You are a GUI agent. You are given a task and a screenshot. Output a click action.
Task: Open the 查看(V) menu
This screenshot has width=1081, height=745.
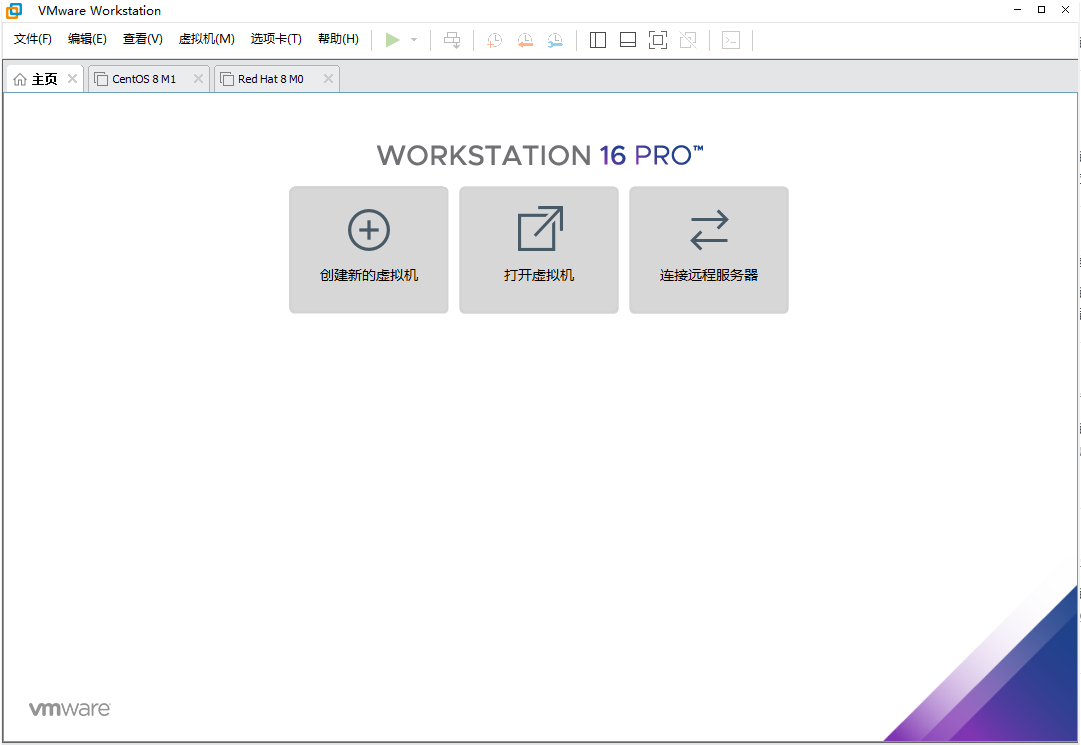[x=143, y=39]
